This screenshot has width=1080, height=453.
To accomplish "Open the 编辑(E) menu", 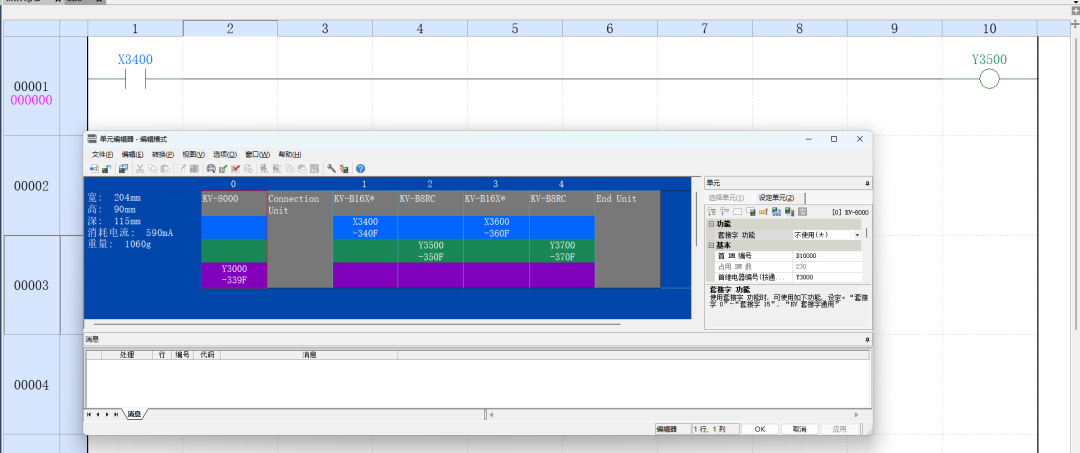I will 132,154.
